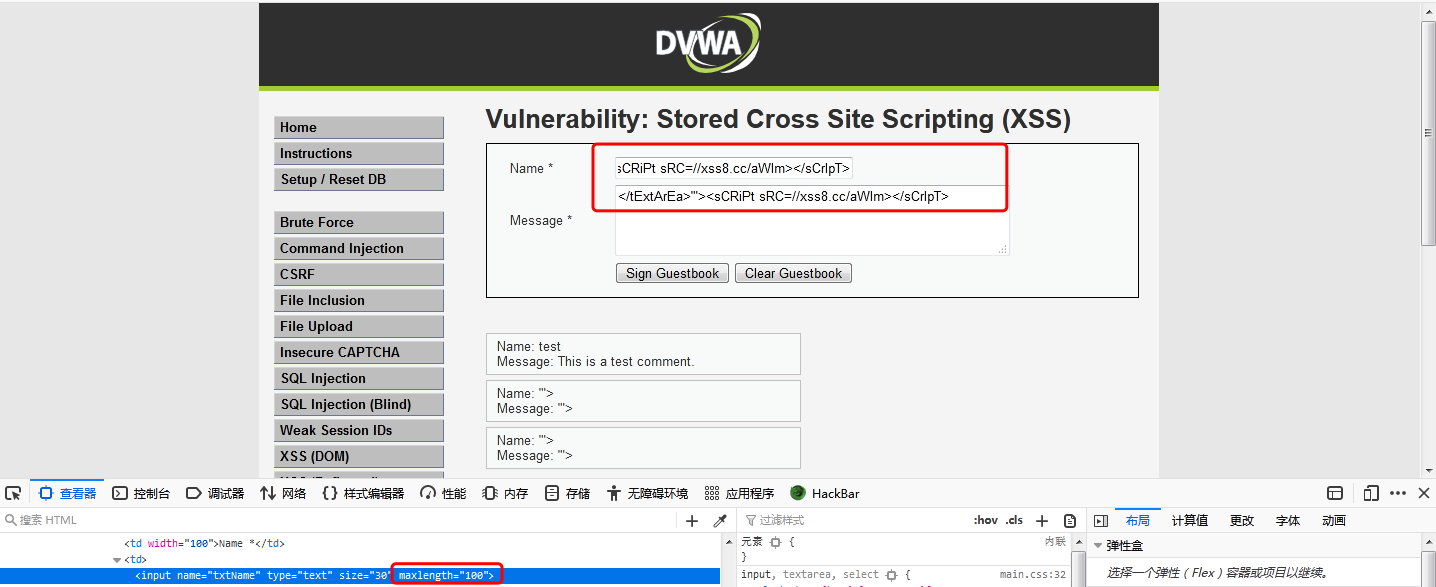Click the 搜索 HTML search field
The width and height of the screenshot is (1436, 587).
340,520
